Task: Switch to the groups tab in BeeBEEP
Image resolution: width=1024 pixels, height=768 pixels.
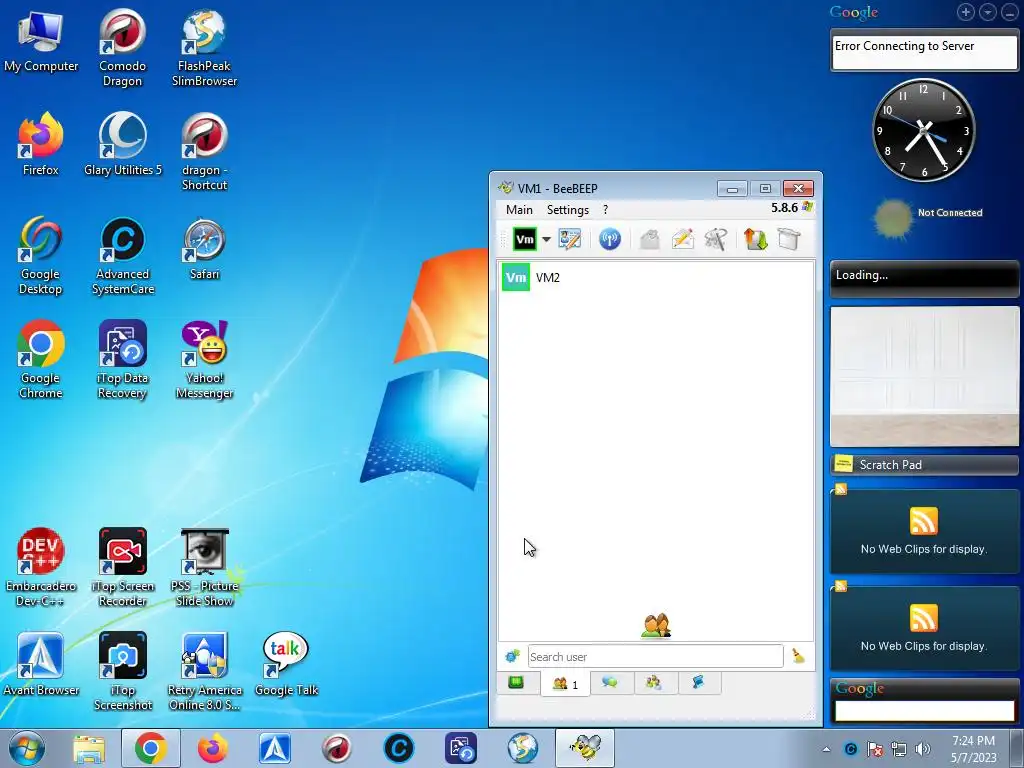Action: coord(654,683)
